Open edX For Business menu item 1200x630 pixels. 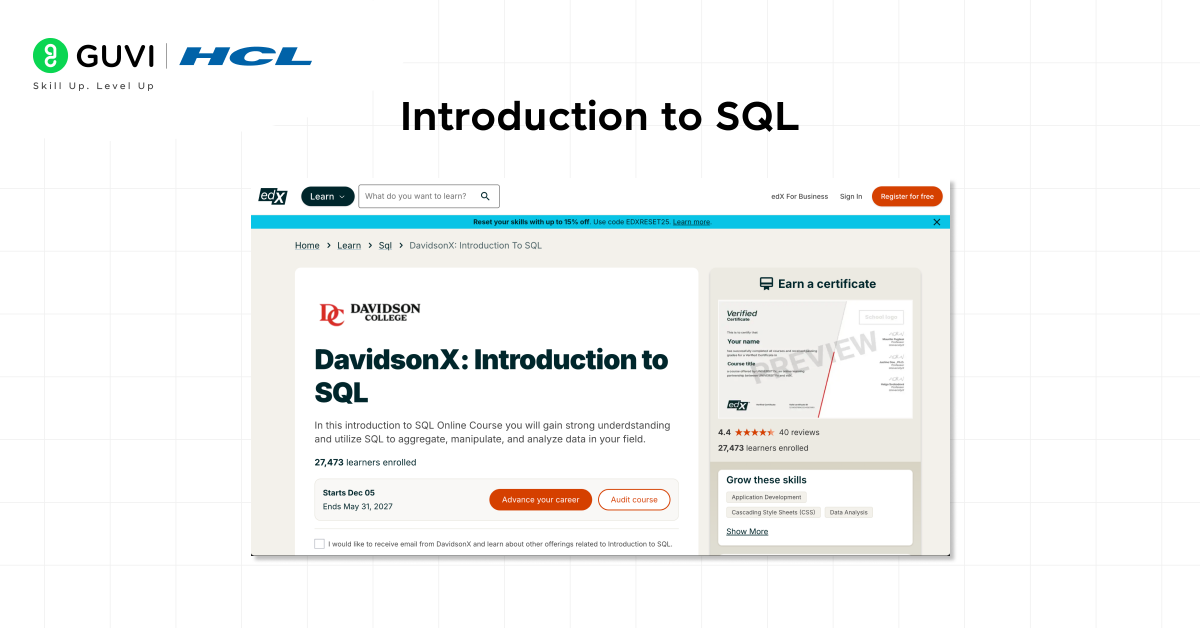click(x=799, y=196)
